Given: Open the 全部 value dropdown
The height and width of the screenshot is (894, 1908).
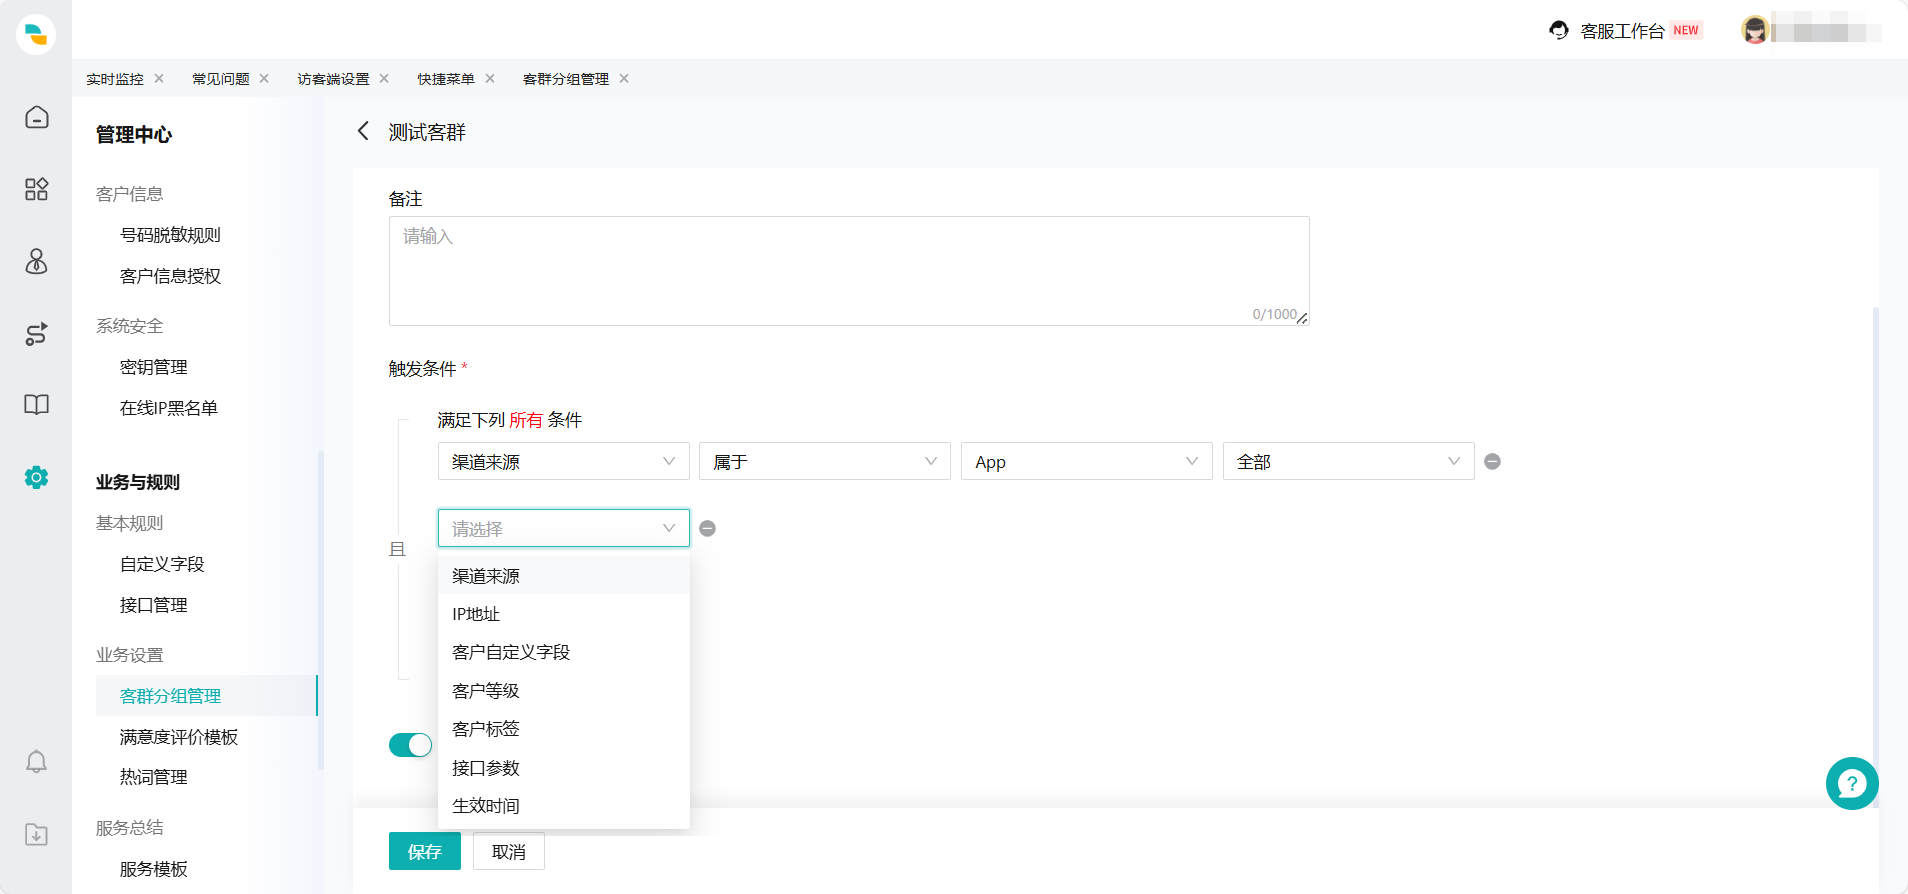Looking at the screenshot, I should coord(1349,461).
